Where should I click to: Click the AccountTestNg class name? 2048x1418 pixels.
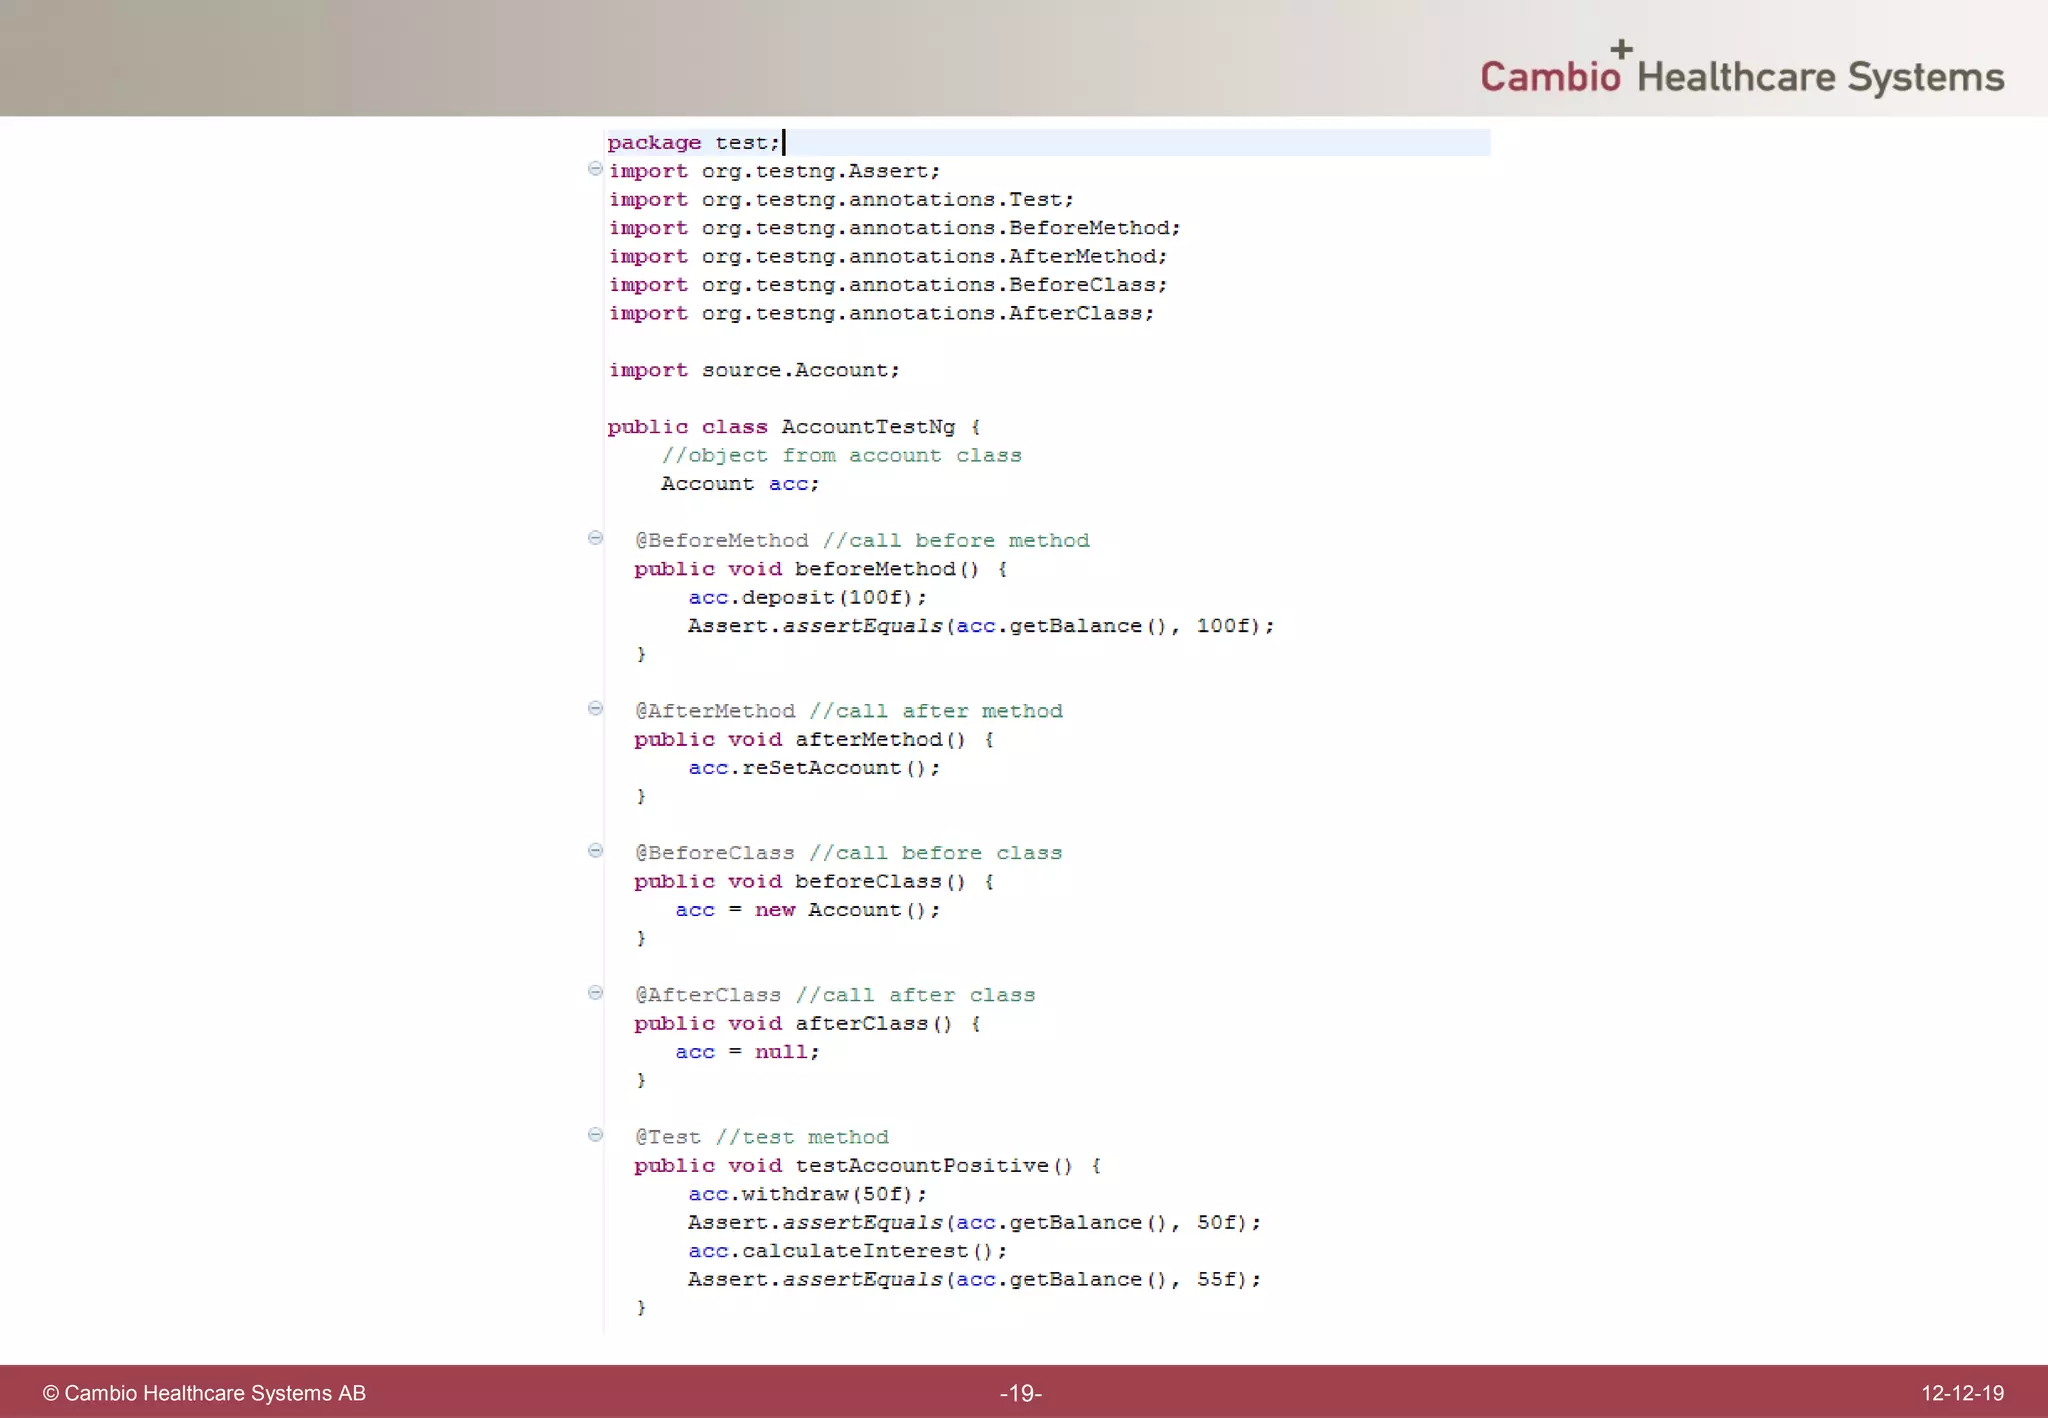coord(867,427)
